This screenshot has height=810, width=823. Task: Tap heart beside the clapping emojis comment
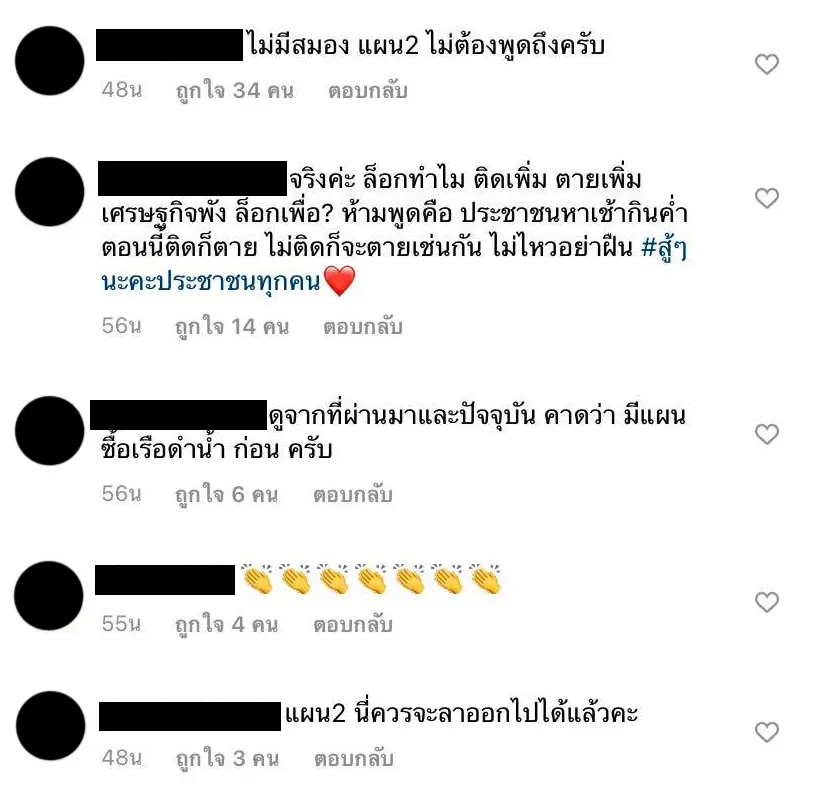click(766, 602)
